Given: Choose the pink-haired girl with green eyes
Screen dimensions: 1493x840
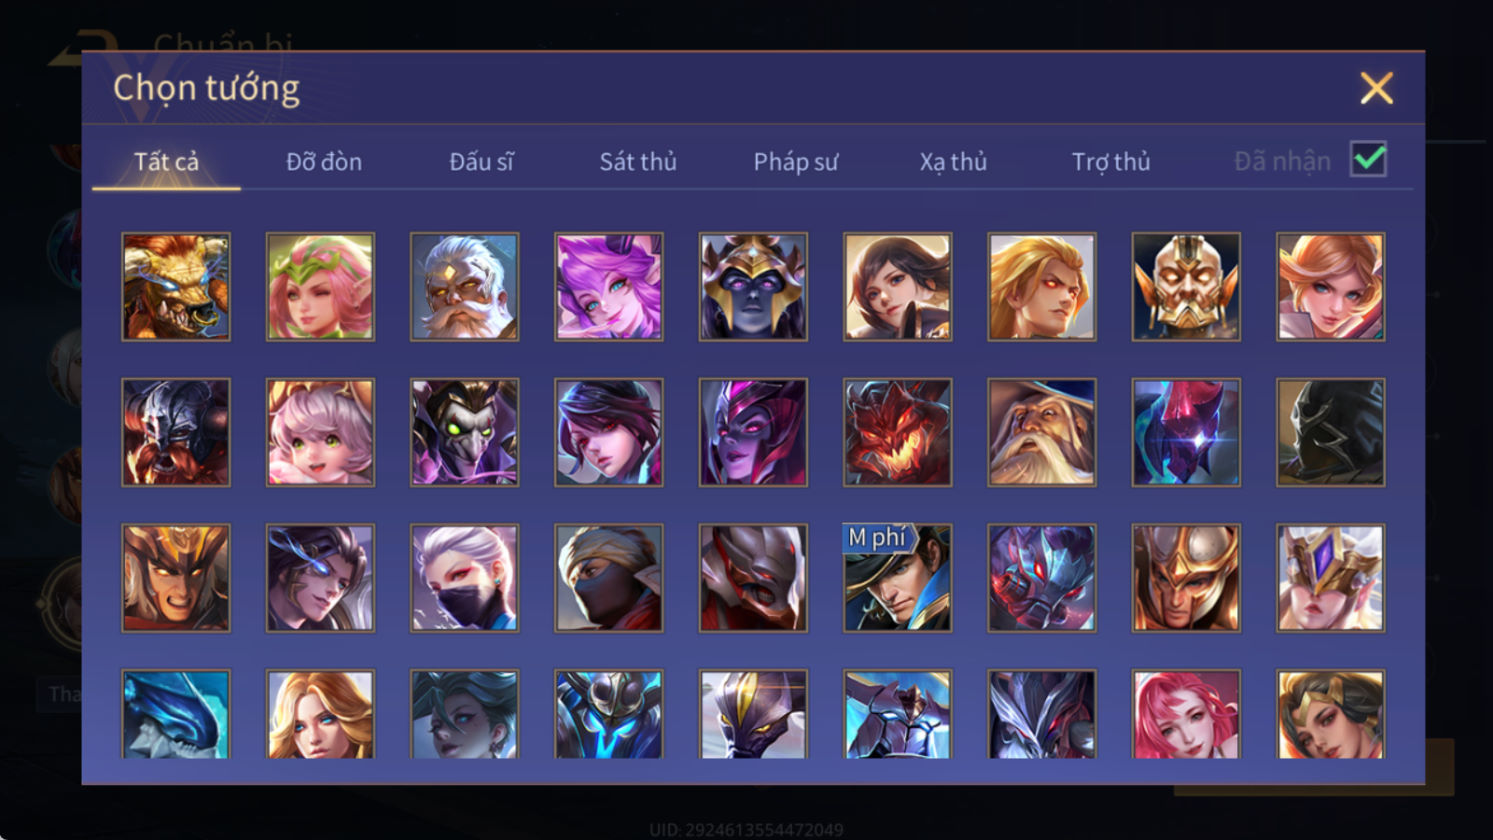Looking at the screenshot, I should [320, 432].
